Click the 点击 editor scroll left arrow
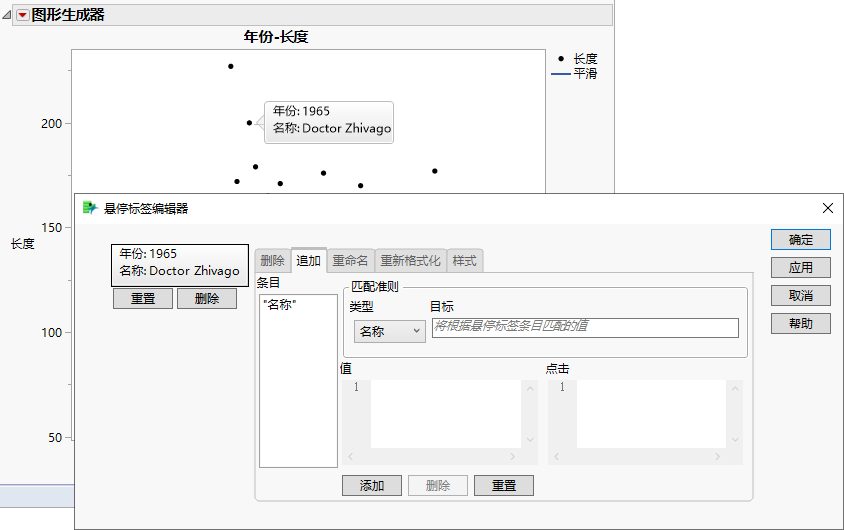This screenshot has width=844, height=530. pos(557,456)
